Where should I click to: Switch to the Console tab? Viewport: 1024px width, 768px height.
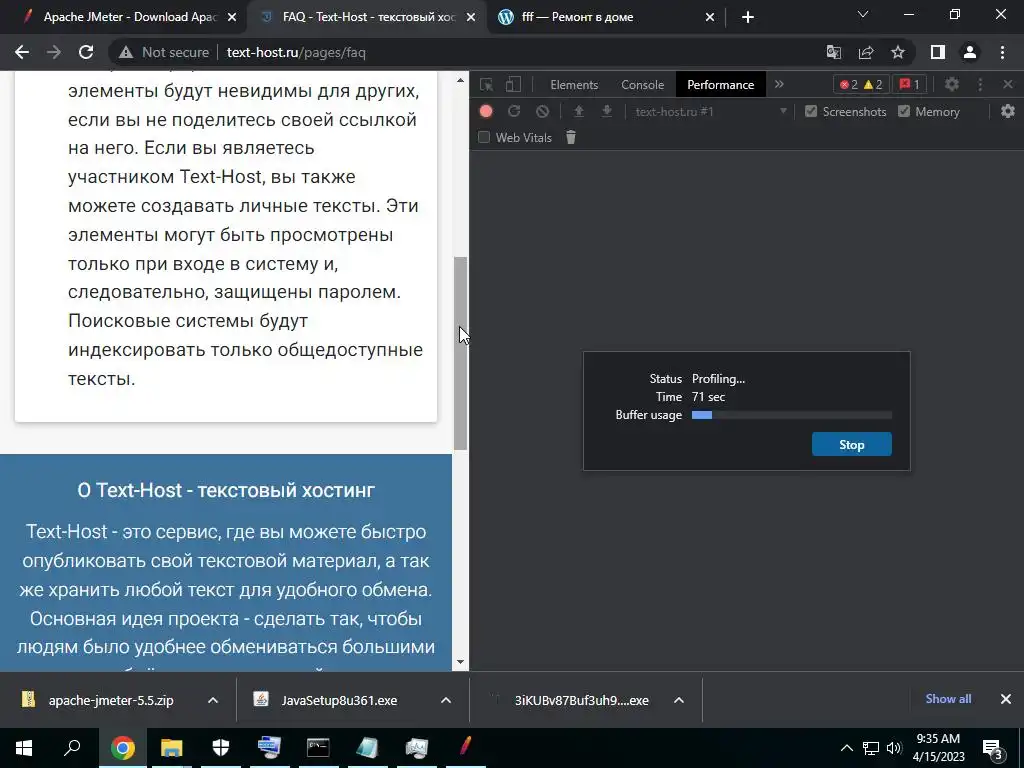(643, 85)
